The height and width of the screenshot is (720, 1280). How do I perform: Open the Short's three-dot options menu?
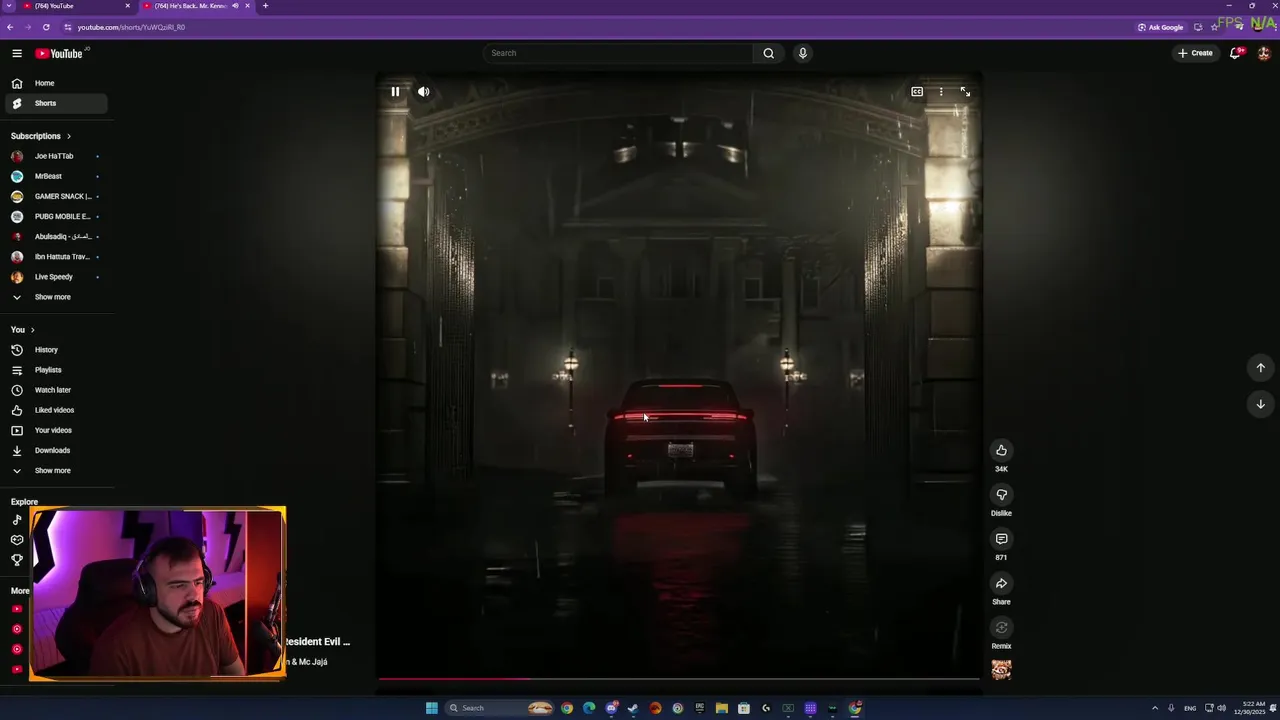point(941,92)
